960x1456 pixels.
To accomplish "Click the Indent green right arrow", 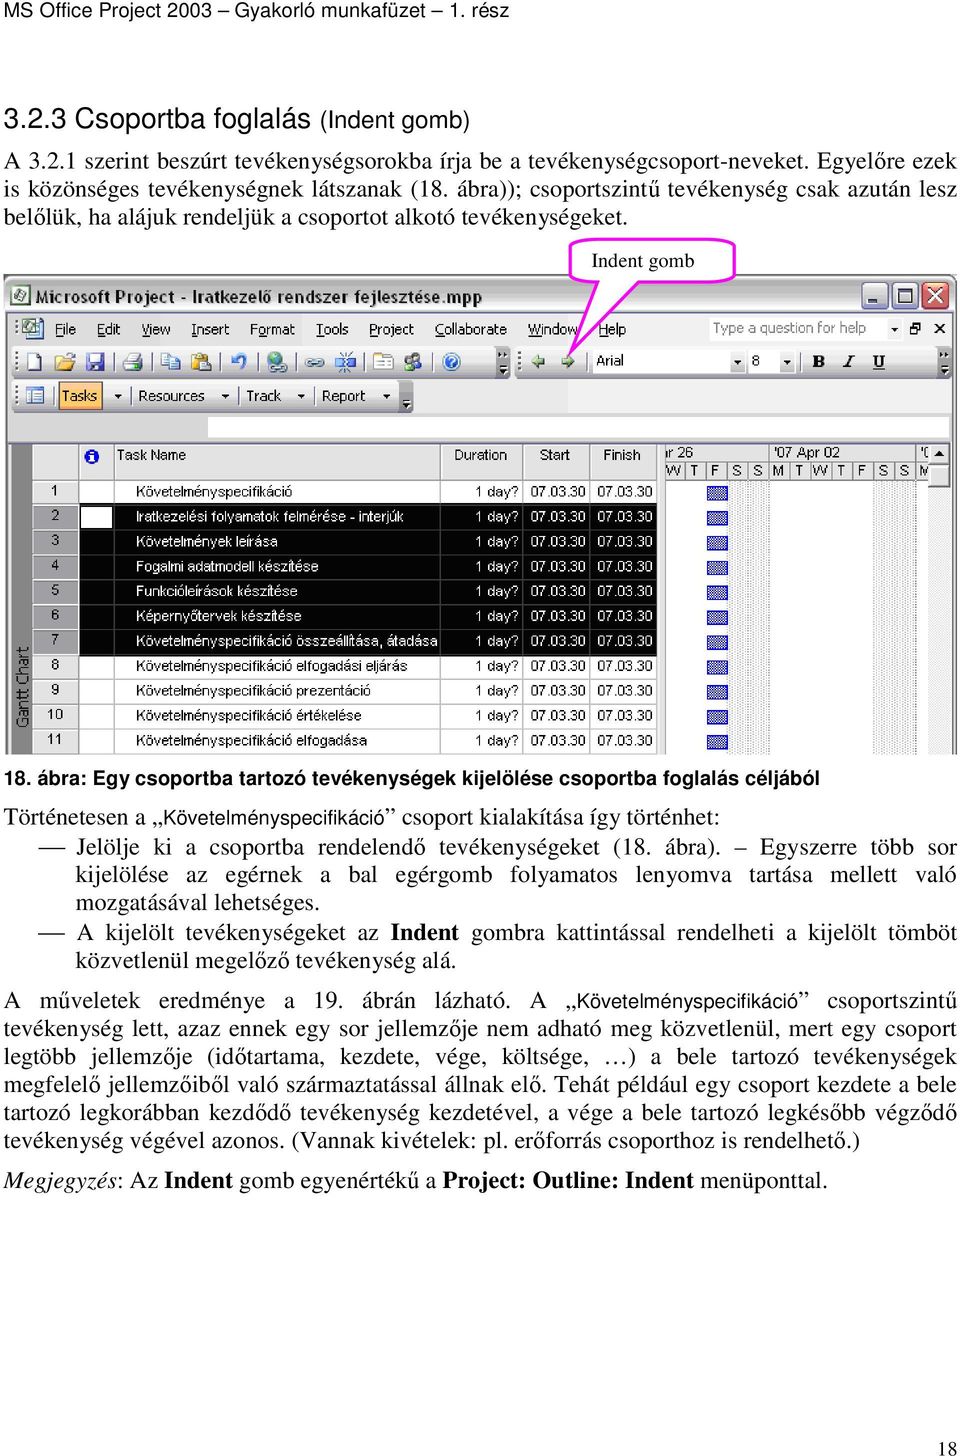I will click(567, 361).
